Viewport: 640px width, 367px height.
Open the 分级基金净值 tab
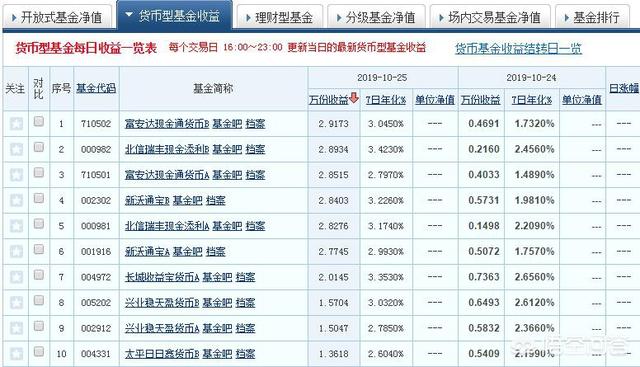[376, 18]
